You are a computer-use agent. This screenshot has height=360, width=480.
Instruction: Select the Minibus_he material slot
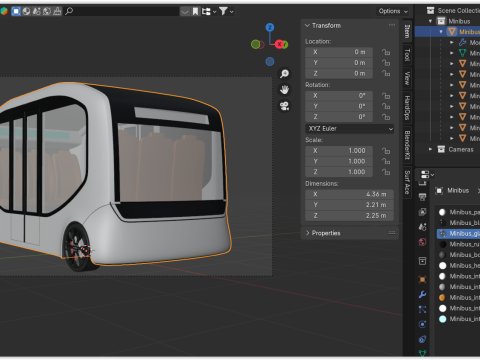coord(458,265)
